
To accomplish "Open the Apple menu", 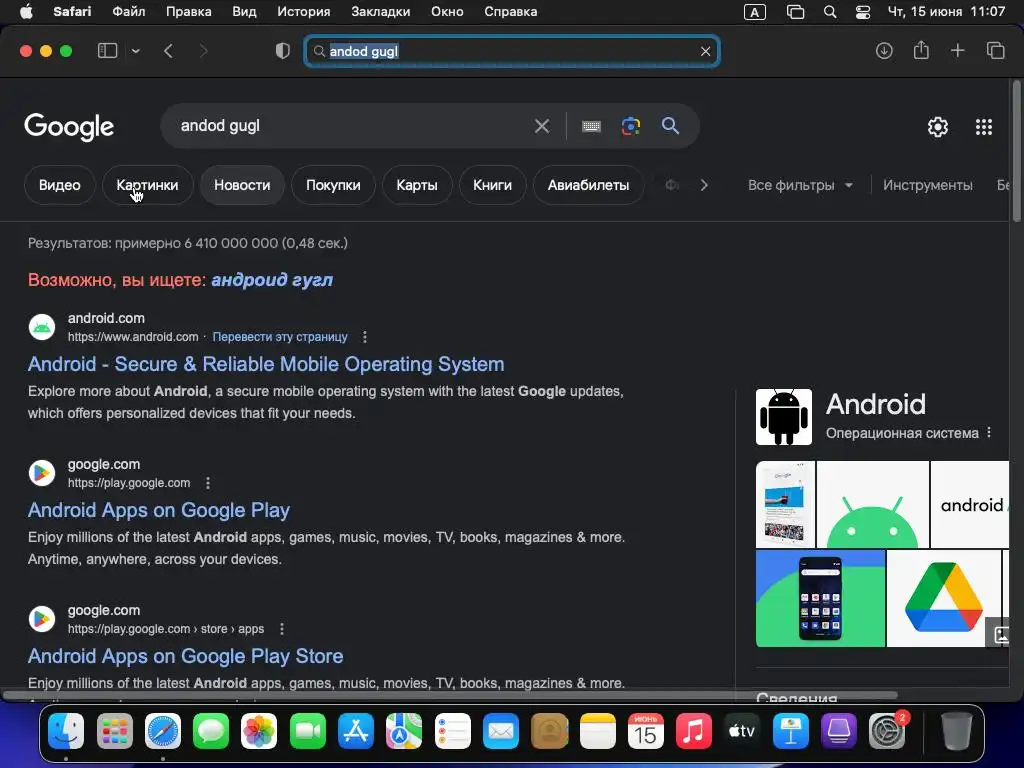I will [26, 12].
